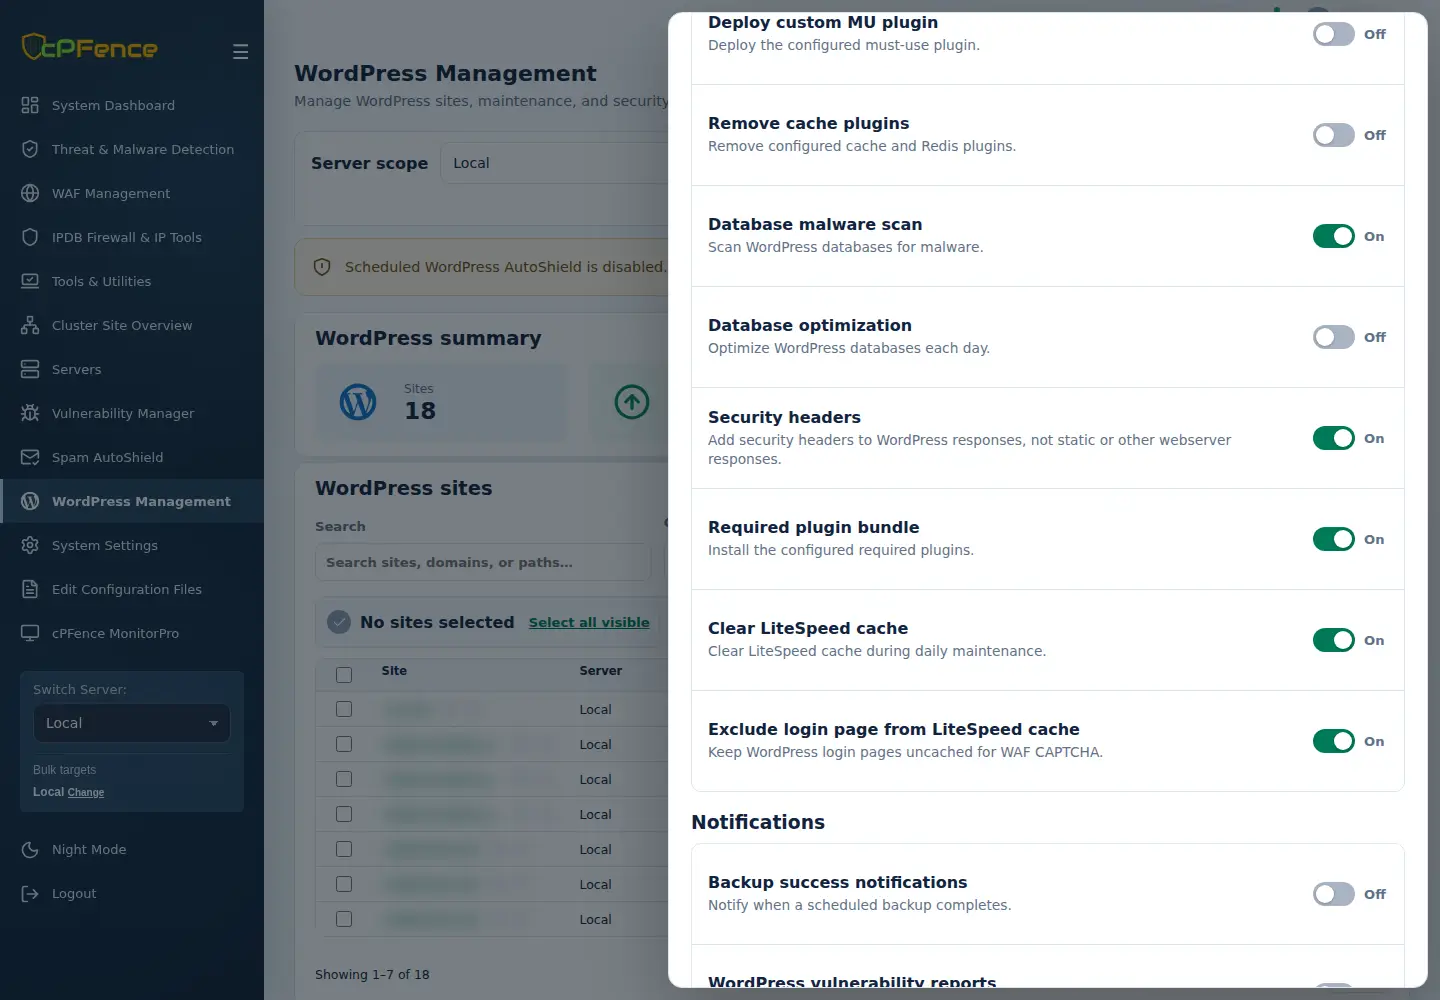Toggle Remove cache plugins switch
Image resolution: width=1440 pixels, height=1000 pixels.
tap(1334, 135)
